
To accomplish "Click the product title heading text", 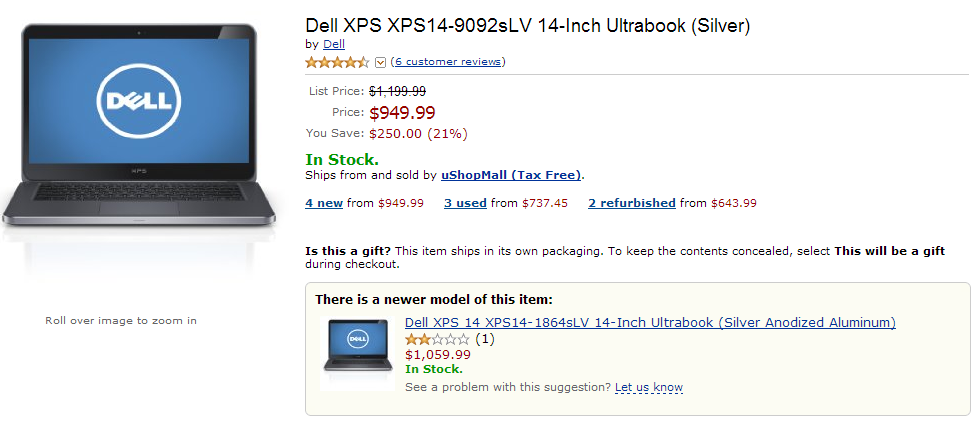I will (527, 25).
